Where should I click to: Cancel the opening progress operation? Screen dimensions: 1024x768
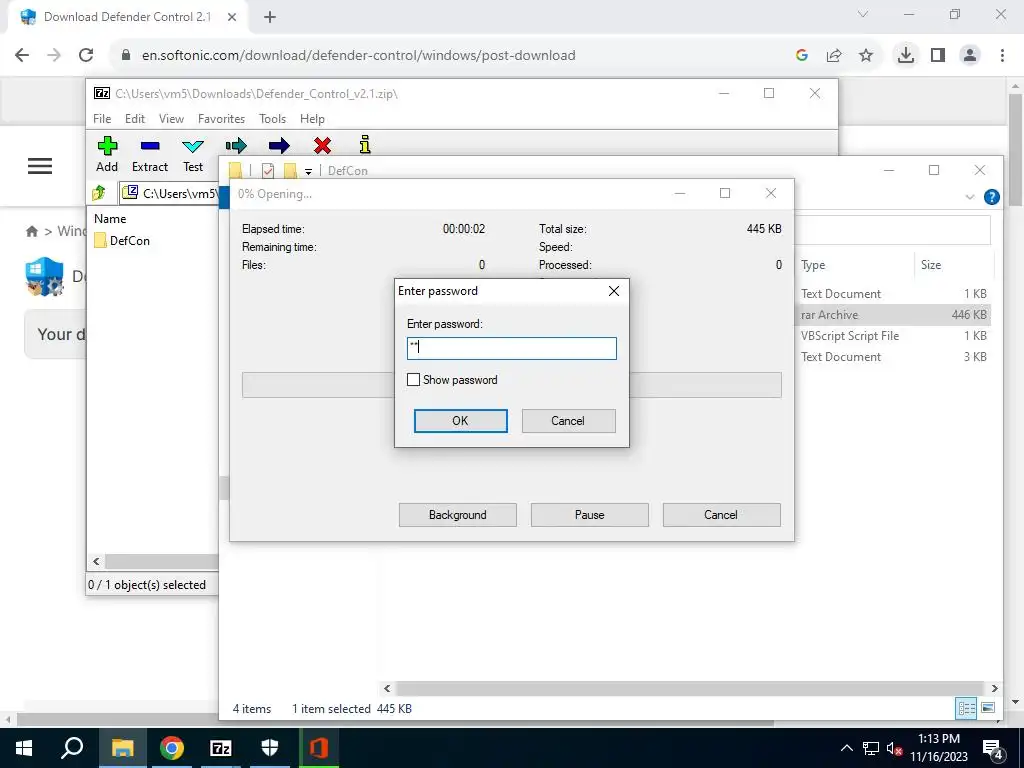(721, 515)
